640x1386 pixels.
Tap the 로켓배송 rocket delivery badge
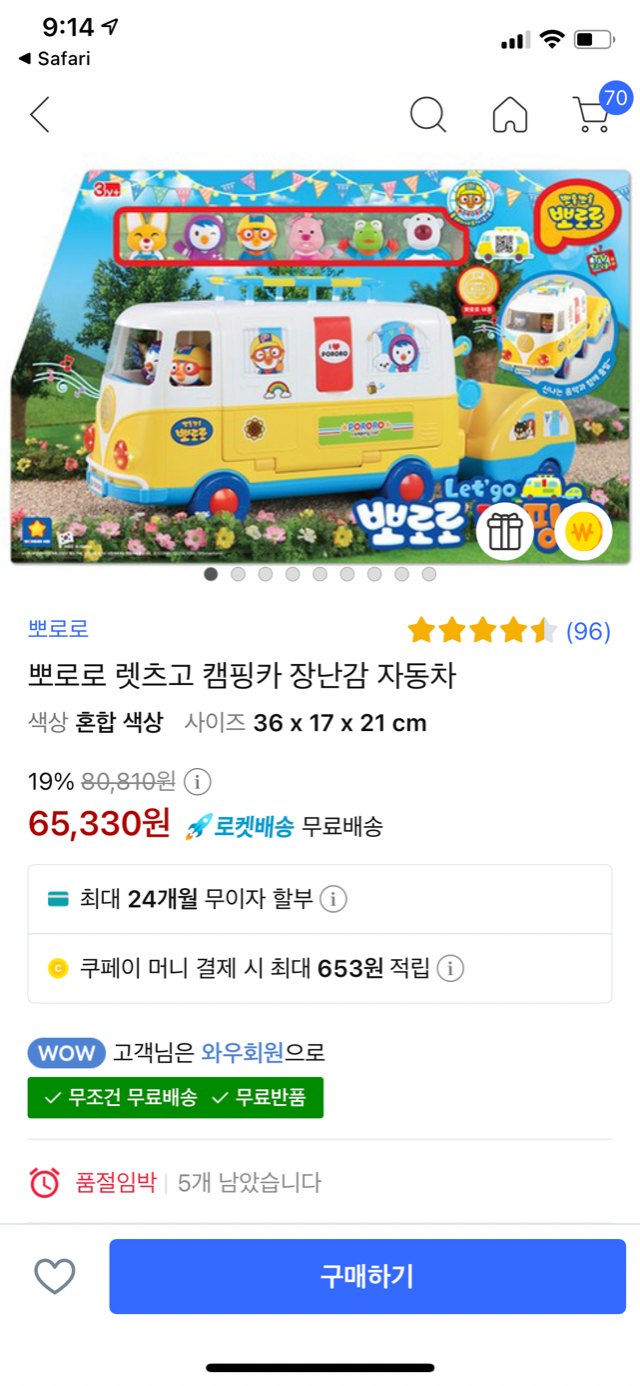pos(240,826)
